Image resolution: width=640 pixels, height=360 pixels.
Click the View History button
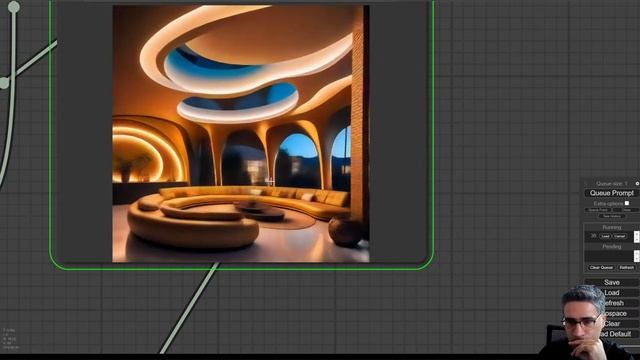(x=611, y=216)
